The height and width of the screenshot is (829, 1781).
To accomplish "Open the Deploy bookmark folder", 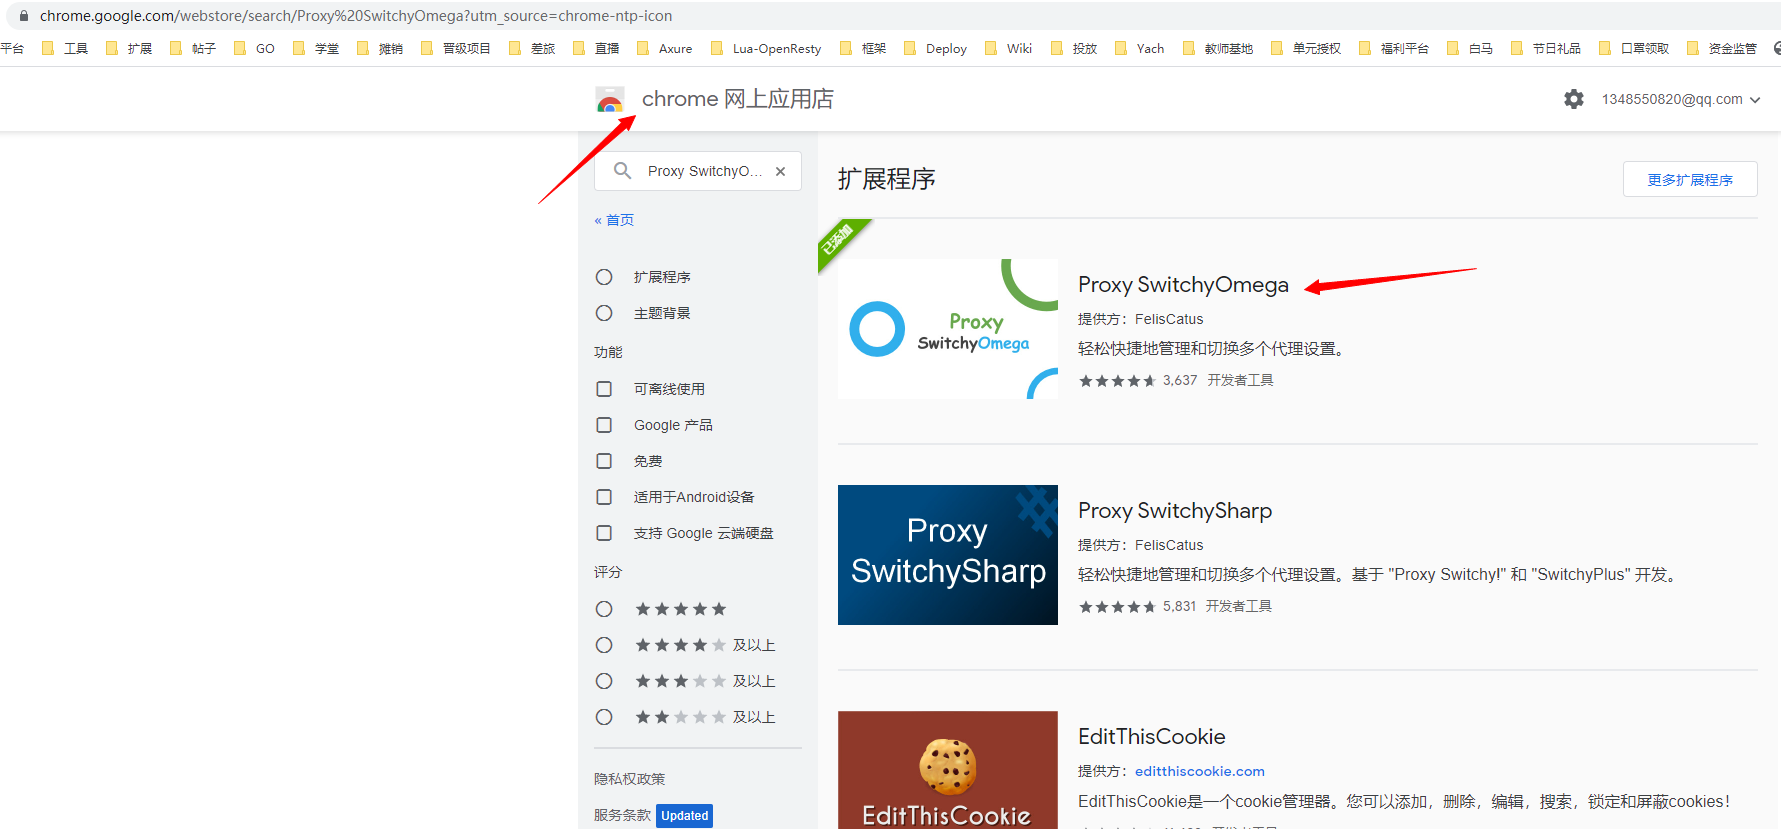I will (935, 48).
